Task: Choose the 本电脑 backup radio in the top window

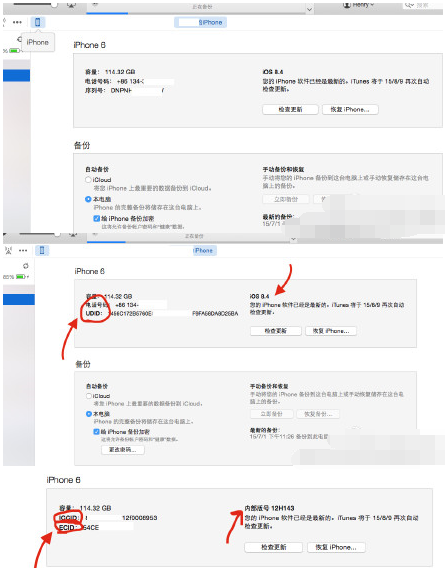Action: (88, 199)
